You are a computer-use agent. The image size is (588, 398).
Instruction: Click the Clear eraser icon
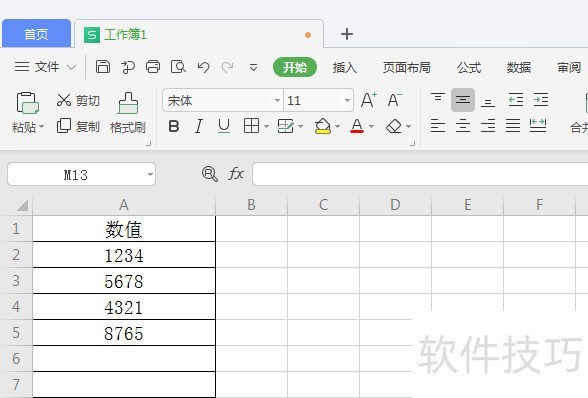[394, 126]
